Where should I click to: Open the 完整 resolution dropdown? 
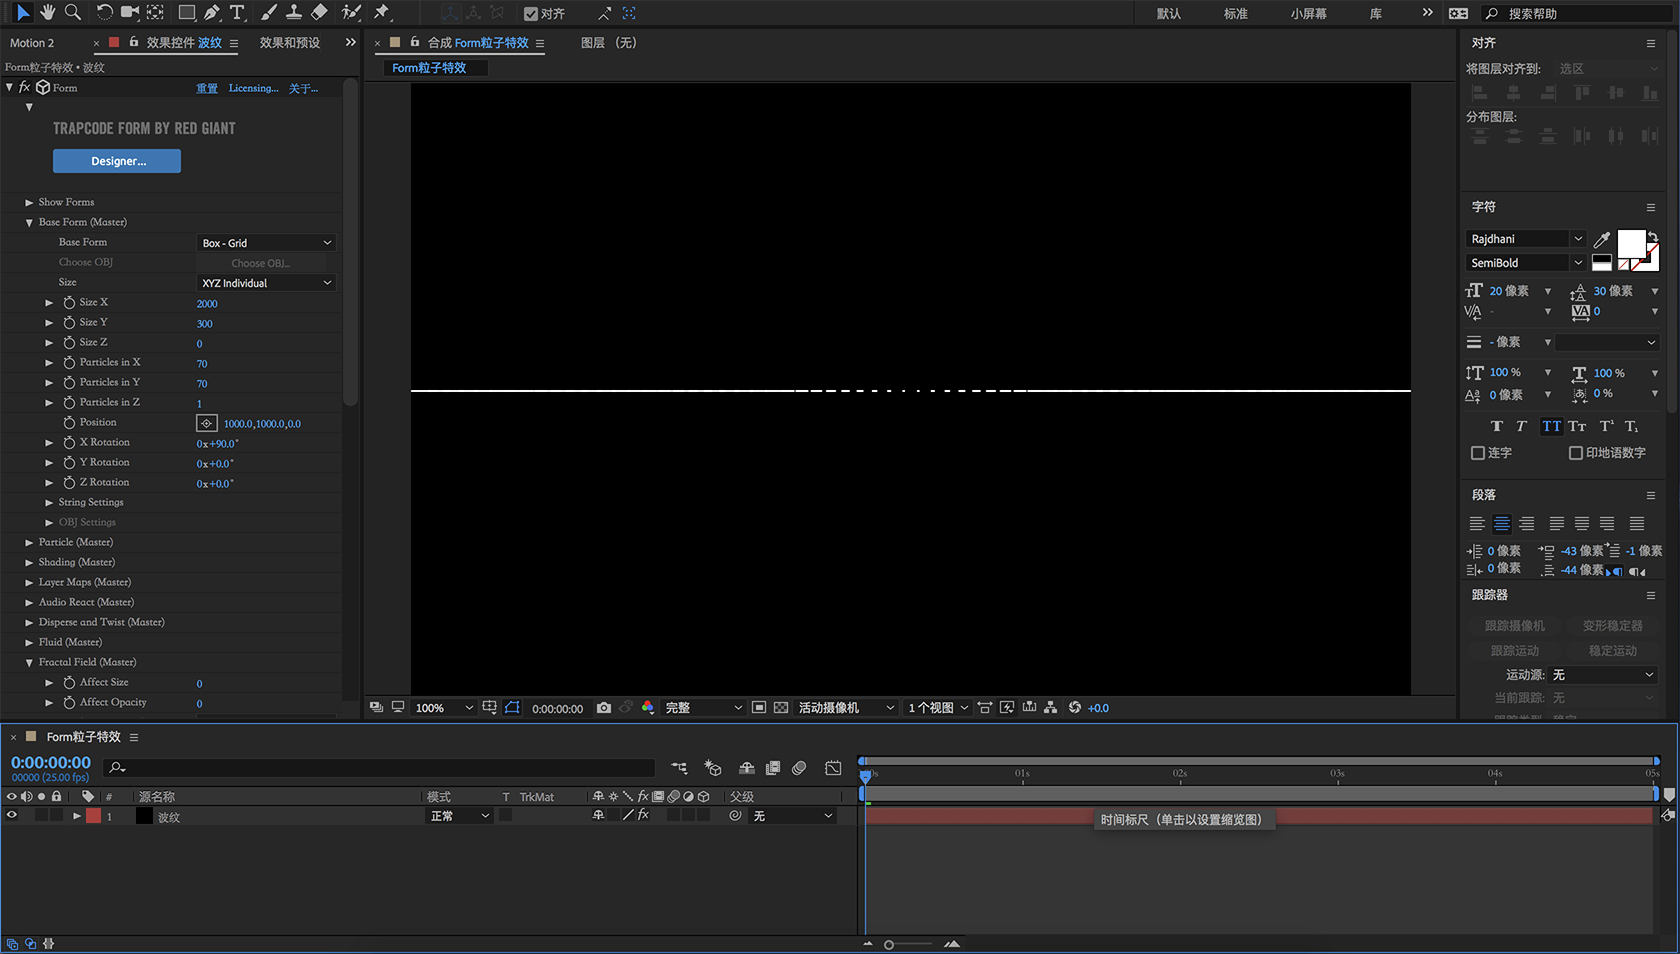tap(704, 708)
